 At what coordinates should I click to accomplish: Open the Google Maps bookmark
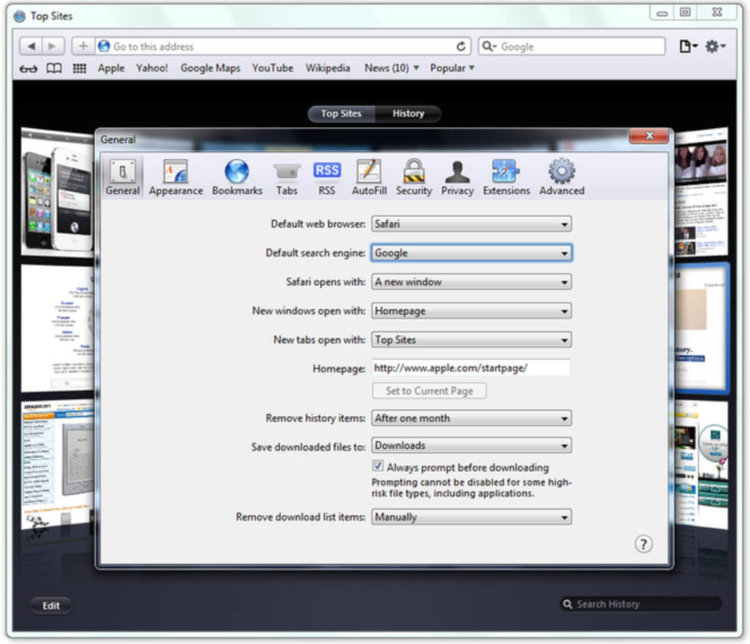(210, 68)
